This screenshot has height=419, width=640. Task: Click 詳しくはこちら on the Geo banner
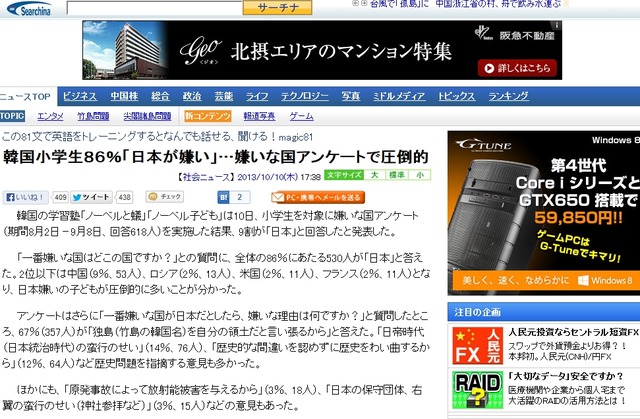coord(517,68)
